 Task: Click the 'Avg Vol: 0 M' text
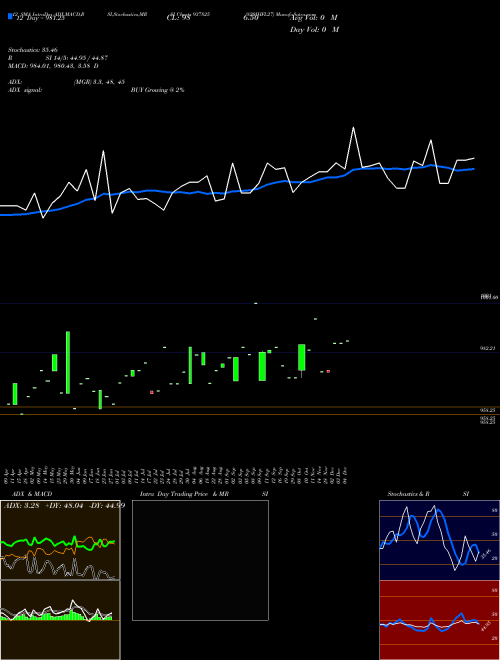314,18
